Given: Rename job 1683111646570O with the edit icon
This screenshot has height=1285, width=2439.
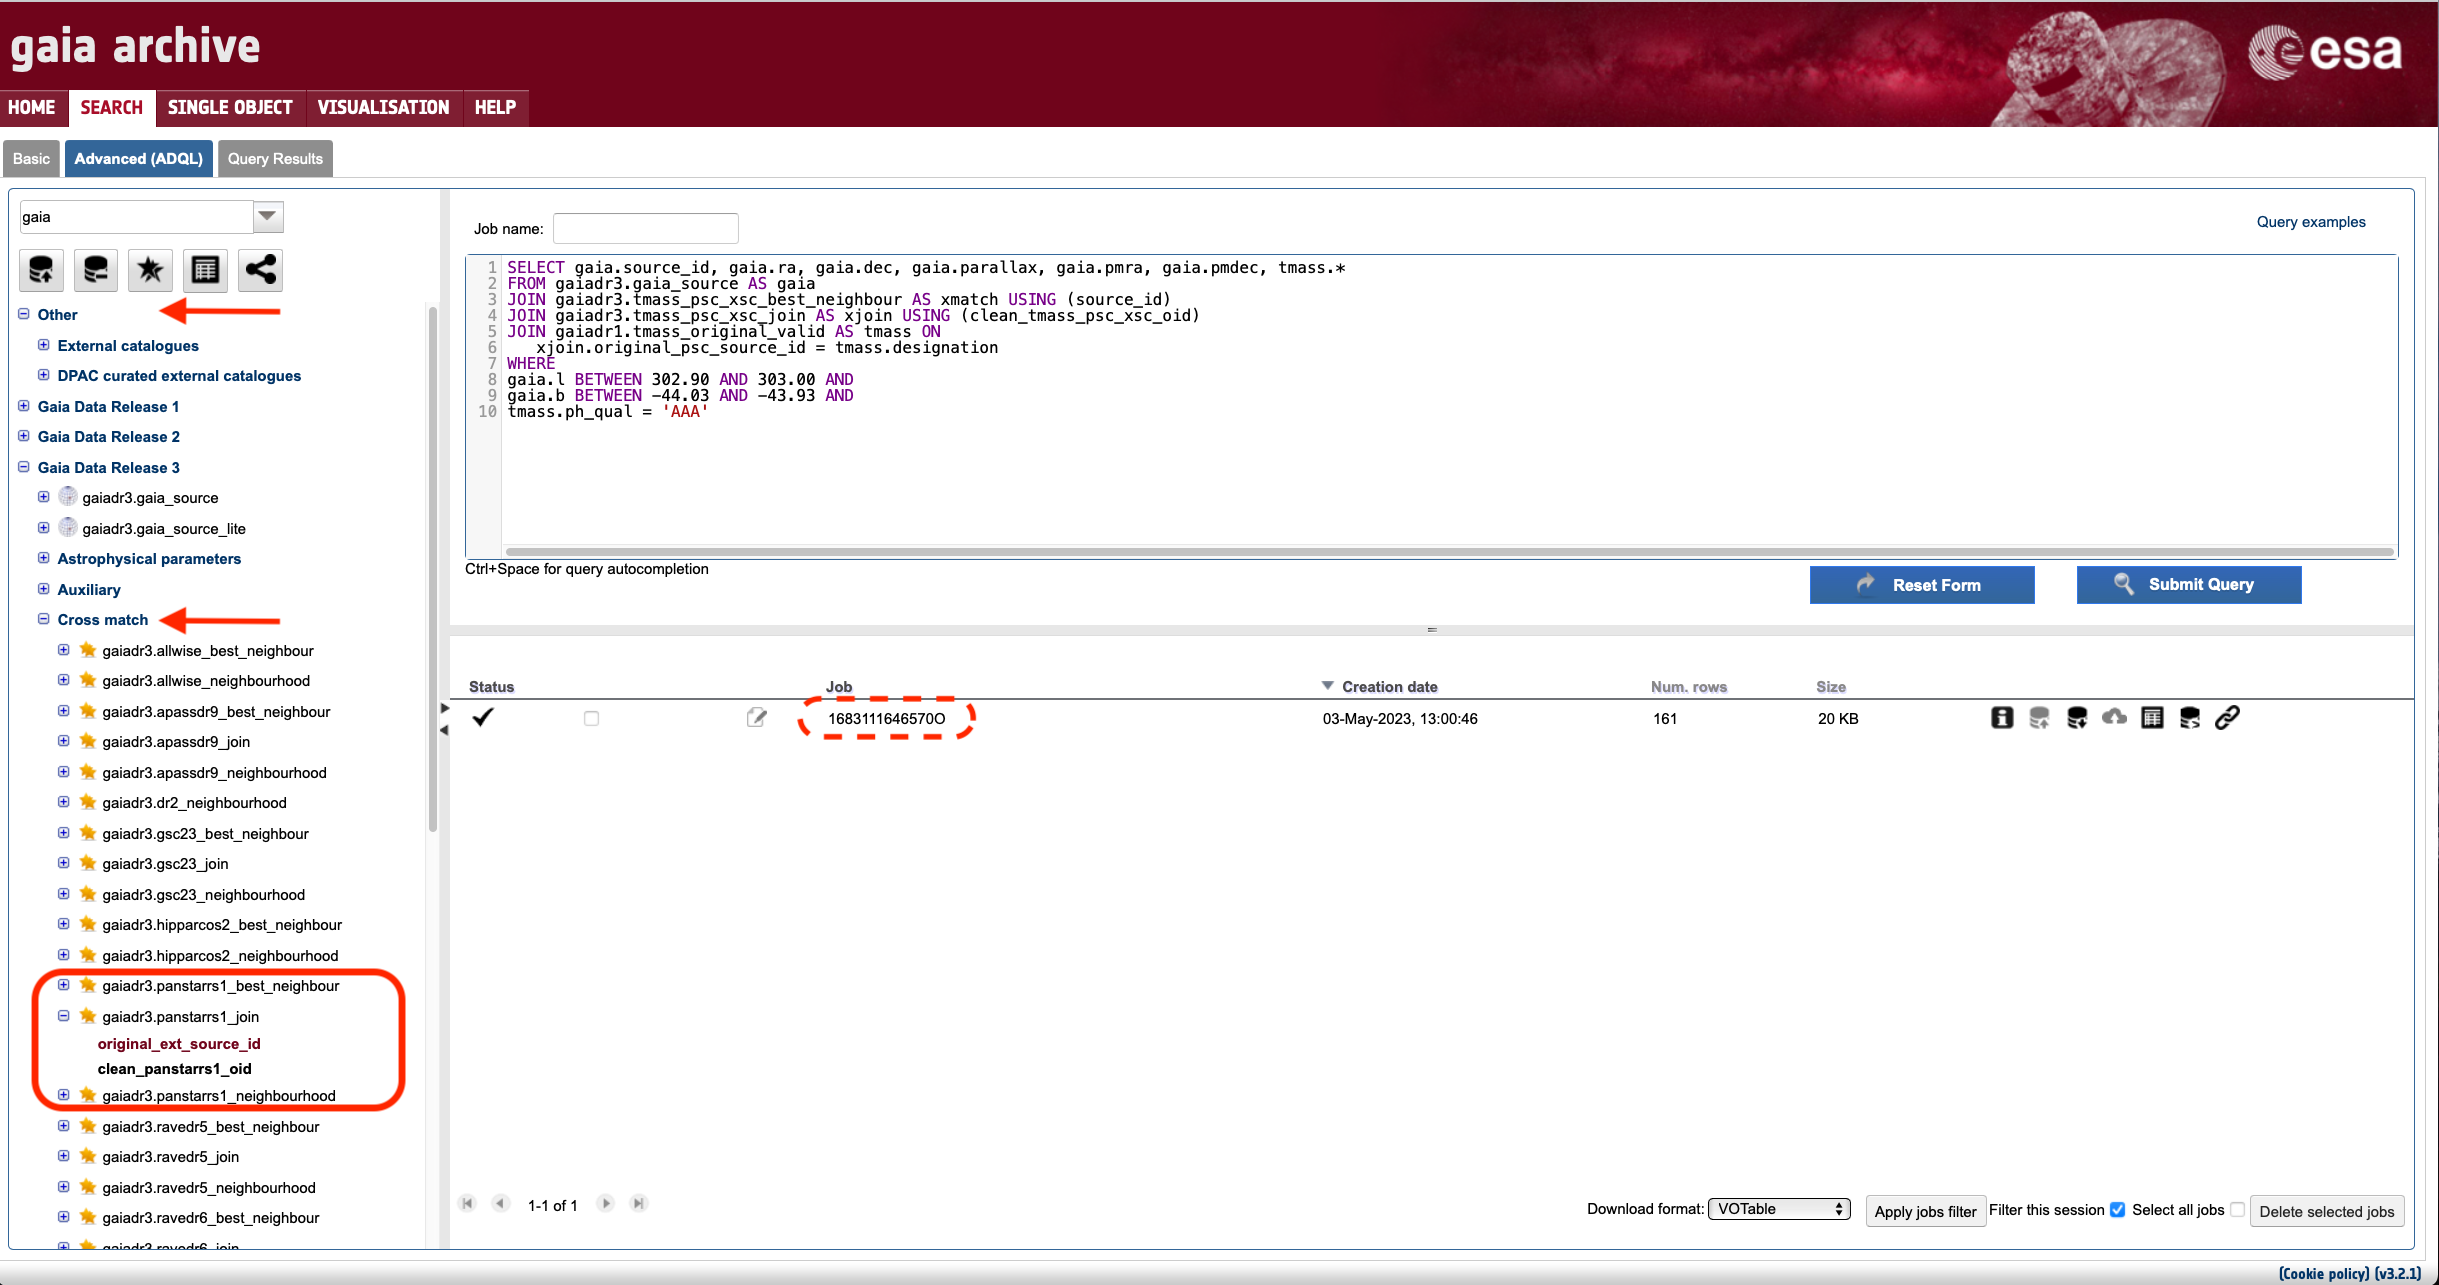Looking at the screenshot, I should point(757,717).
